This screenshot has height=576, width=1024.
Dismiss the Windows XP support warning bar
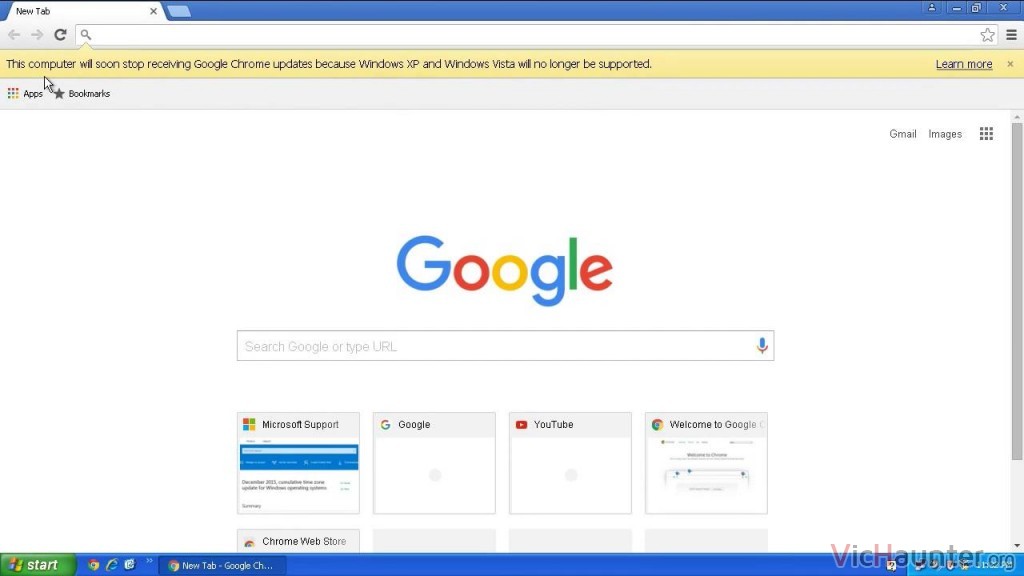pos(1010,64)
